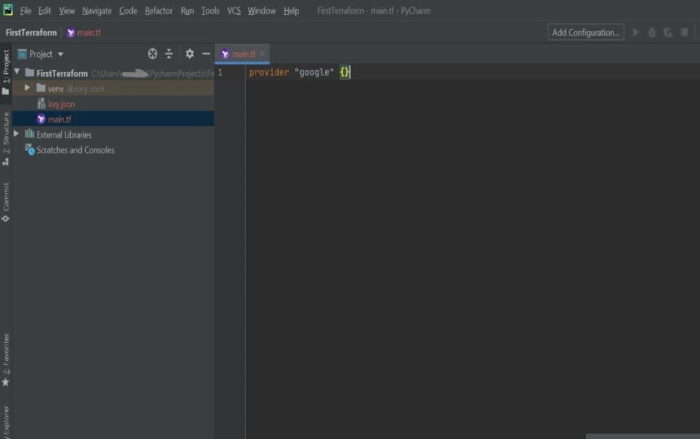Toggle the 1: Project tool window sidebar button
The height and width of the screenshot is (439, 700).
click(6, 70)
